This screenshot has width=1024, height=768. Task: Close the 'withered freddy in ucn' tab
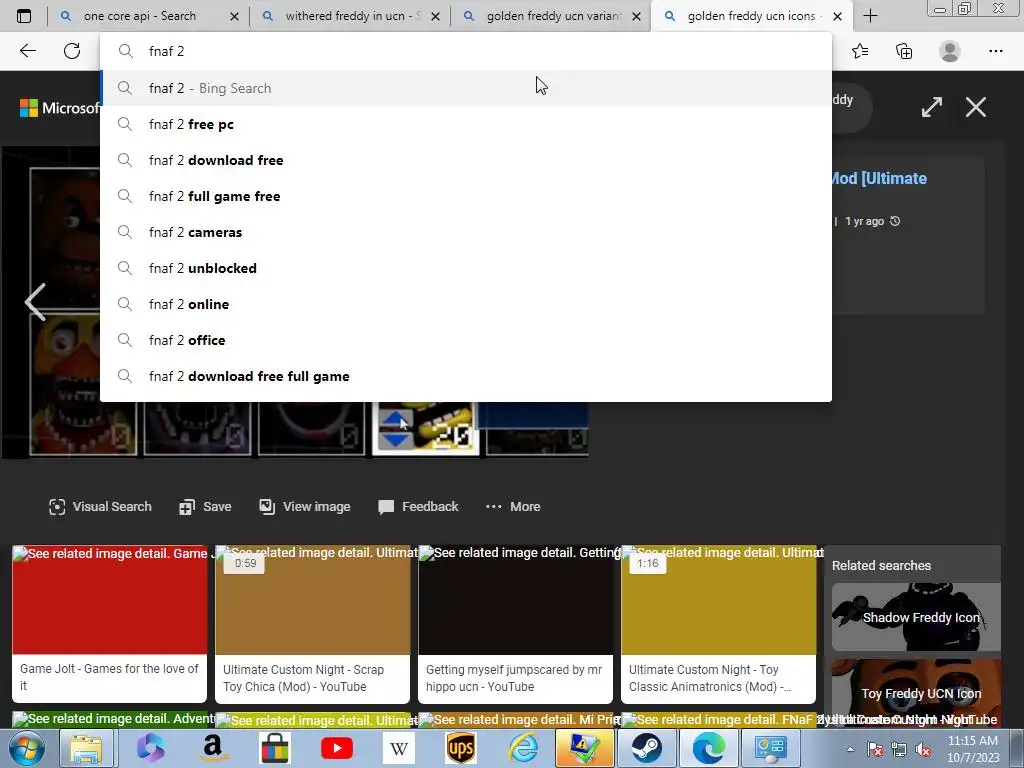436,16
